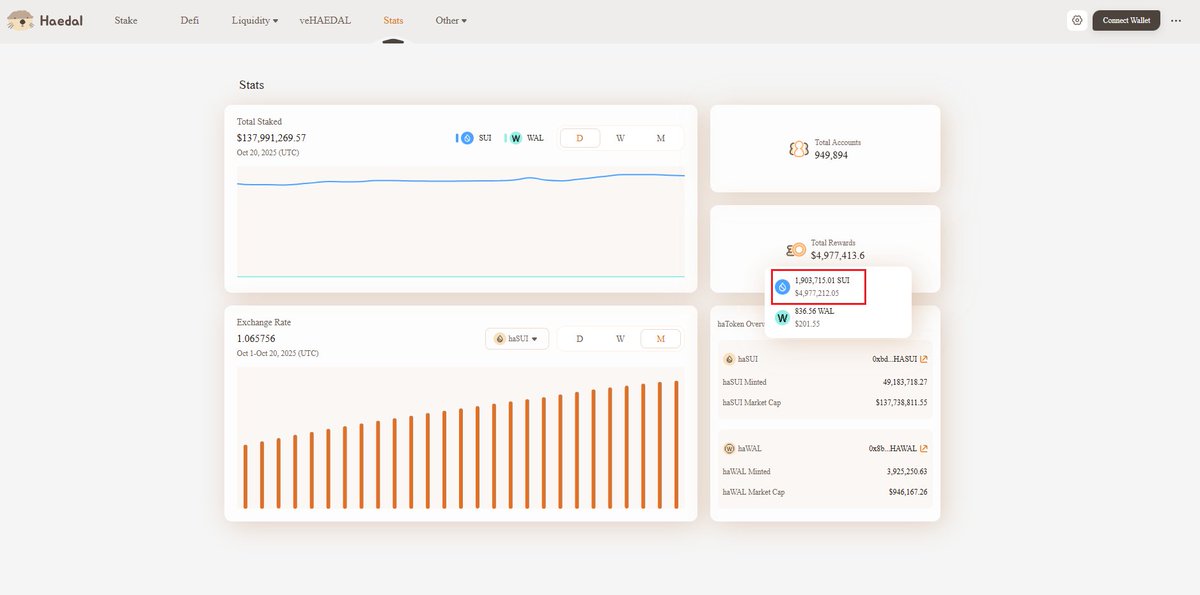Click haWAL Market Cap value $946,167.26
Screen dimensions: 1200x595
tap(908, 492)
